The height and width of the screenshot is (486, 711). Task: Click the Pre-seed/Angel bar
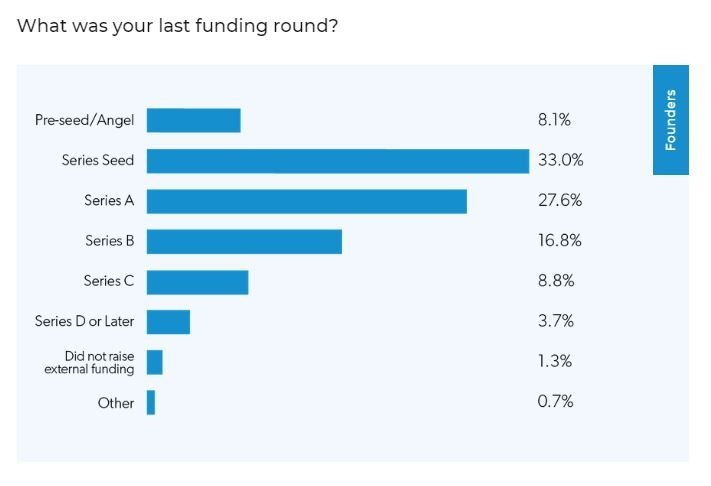pos(194,121)
